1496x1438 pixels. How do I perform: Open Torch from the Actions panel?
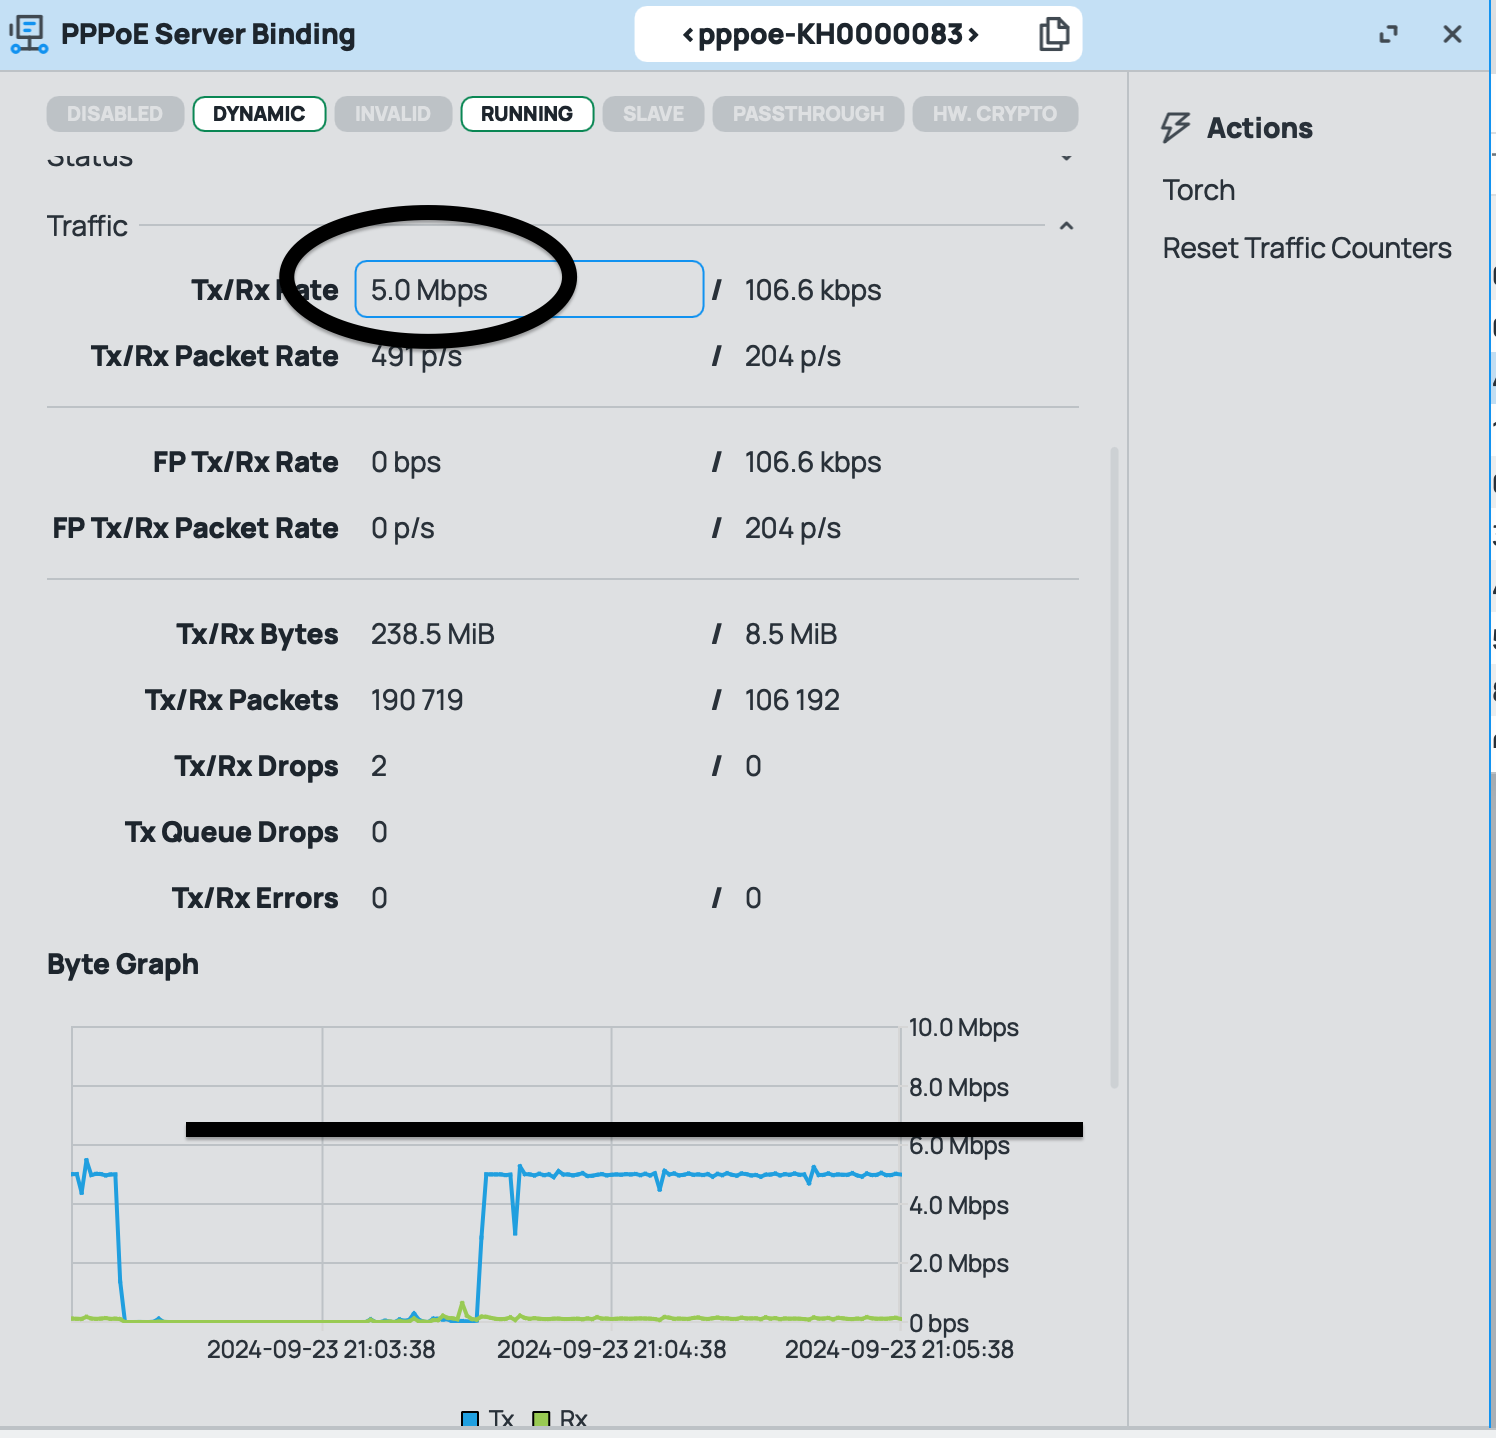pos(1198,190)
